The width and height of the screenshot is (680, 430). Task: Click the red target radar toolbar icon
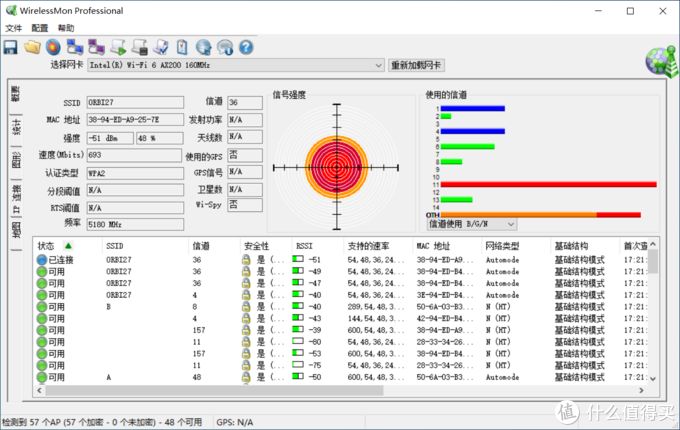point(53,47)
